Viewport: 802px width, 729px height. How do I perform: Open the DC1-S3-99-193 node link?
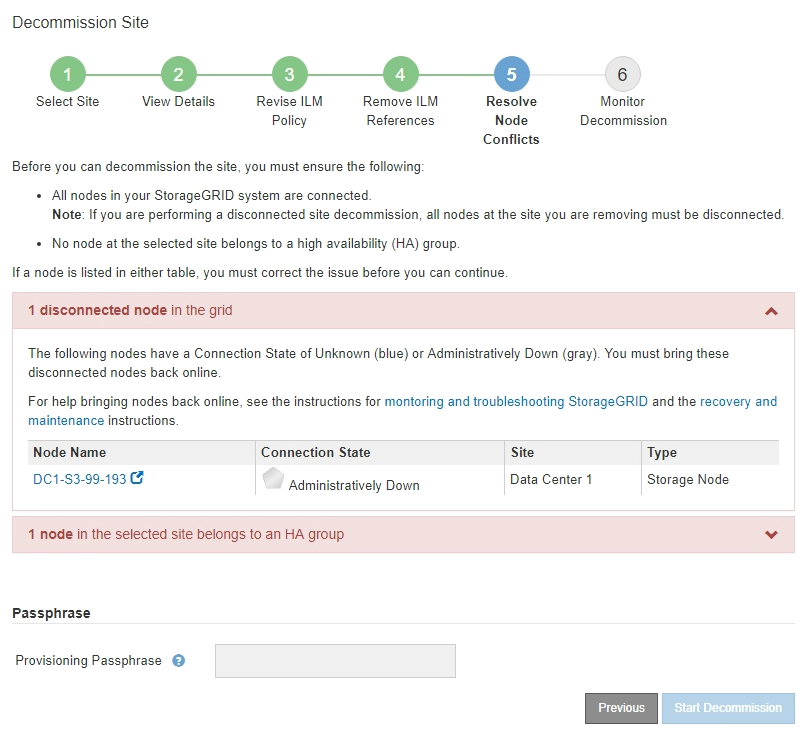[80, 479]
